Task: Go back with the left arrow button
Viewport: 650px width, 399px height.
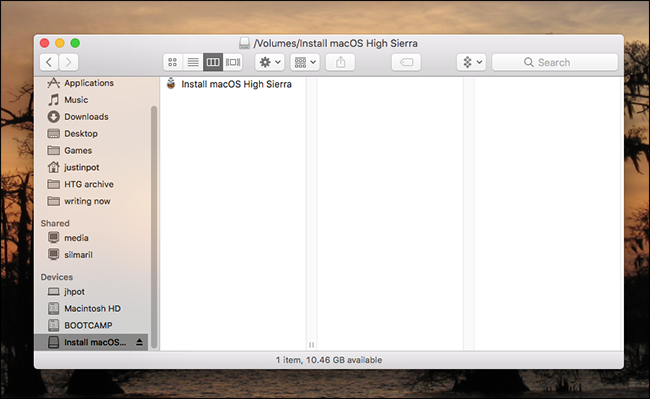Action: coord(49,62)
